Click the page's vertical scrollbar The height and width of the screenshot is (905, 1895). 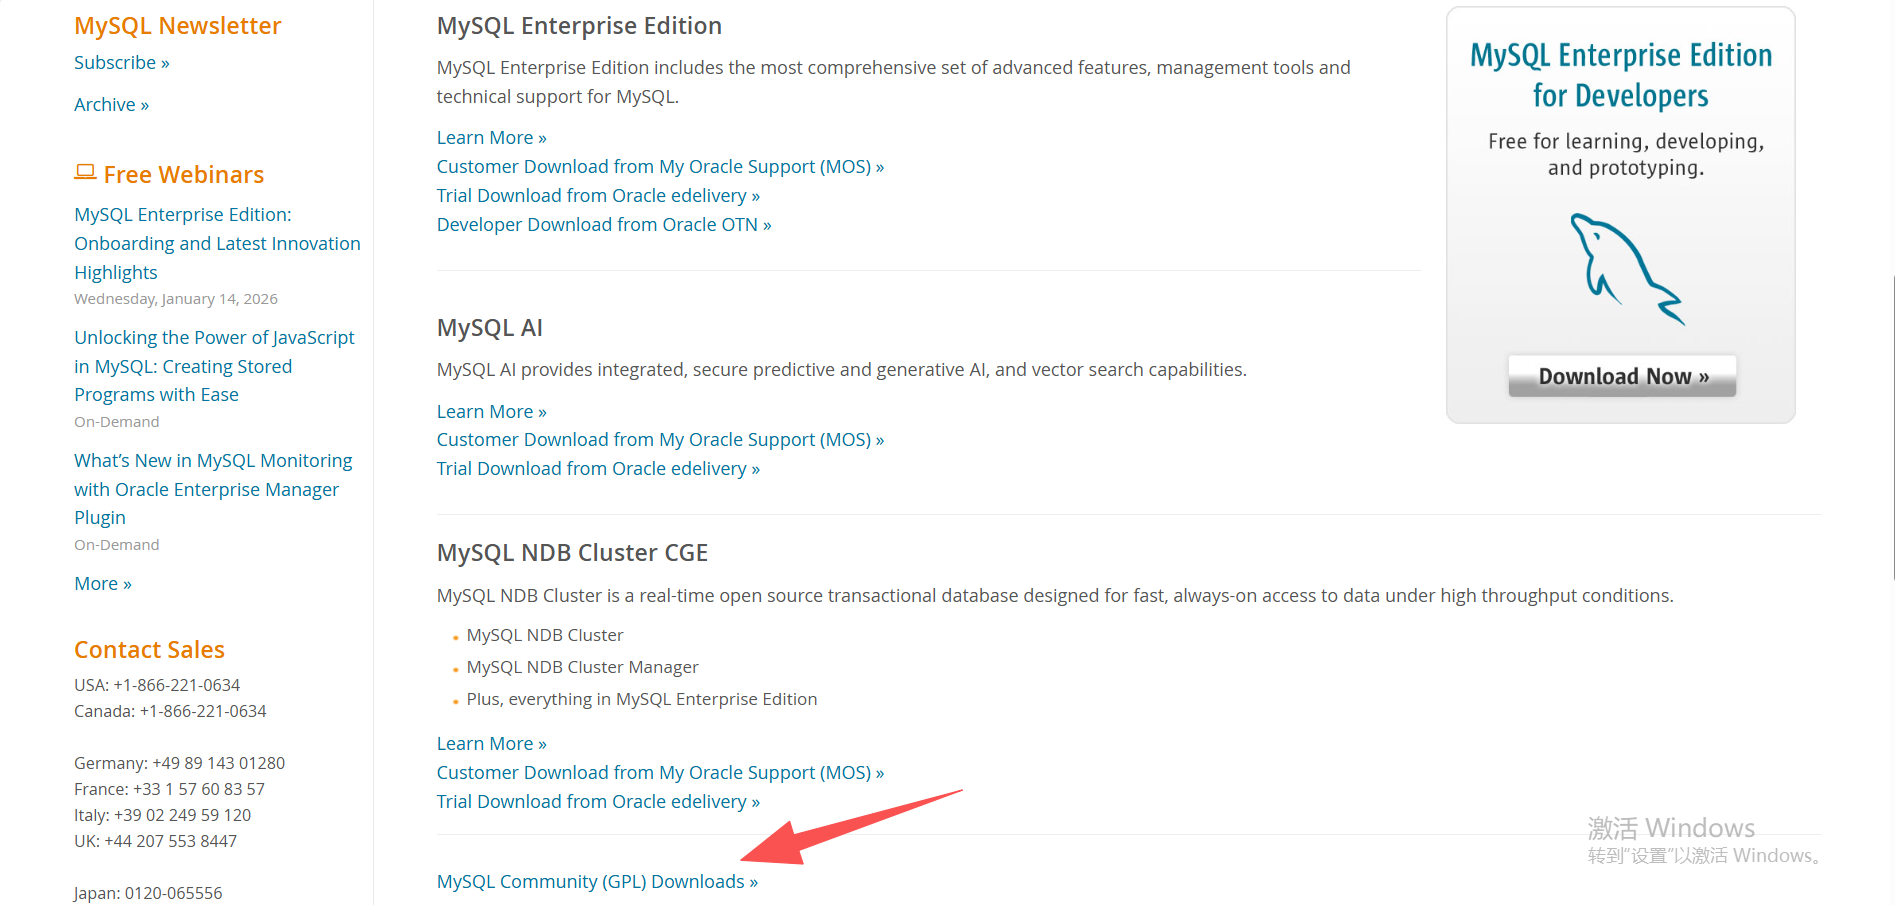pyautogui.click(x=1892, y=430)
